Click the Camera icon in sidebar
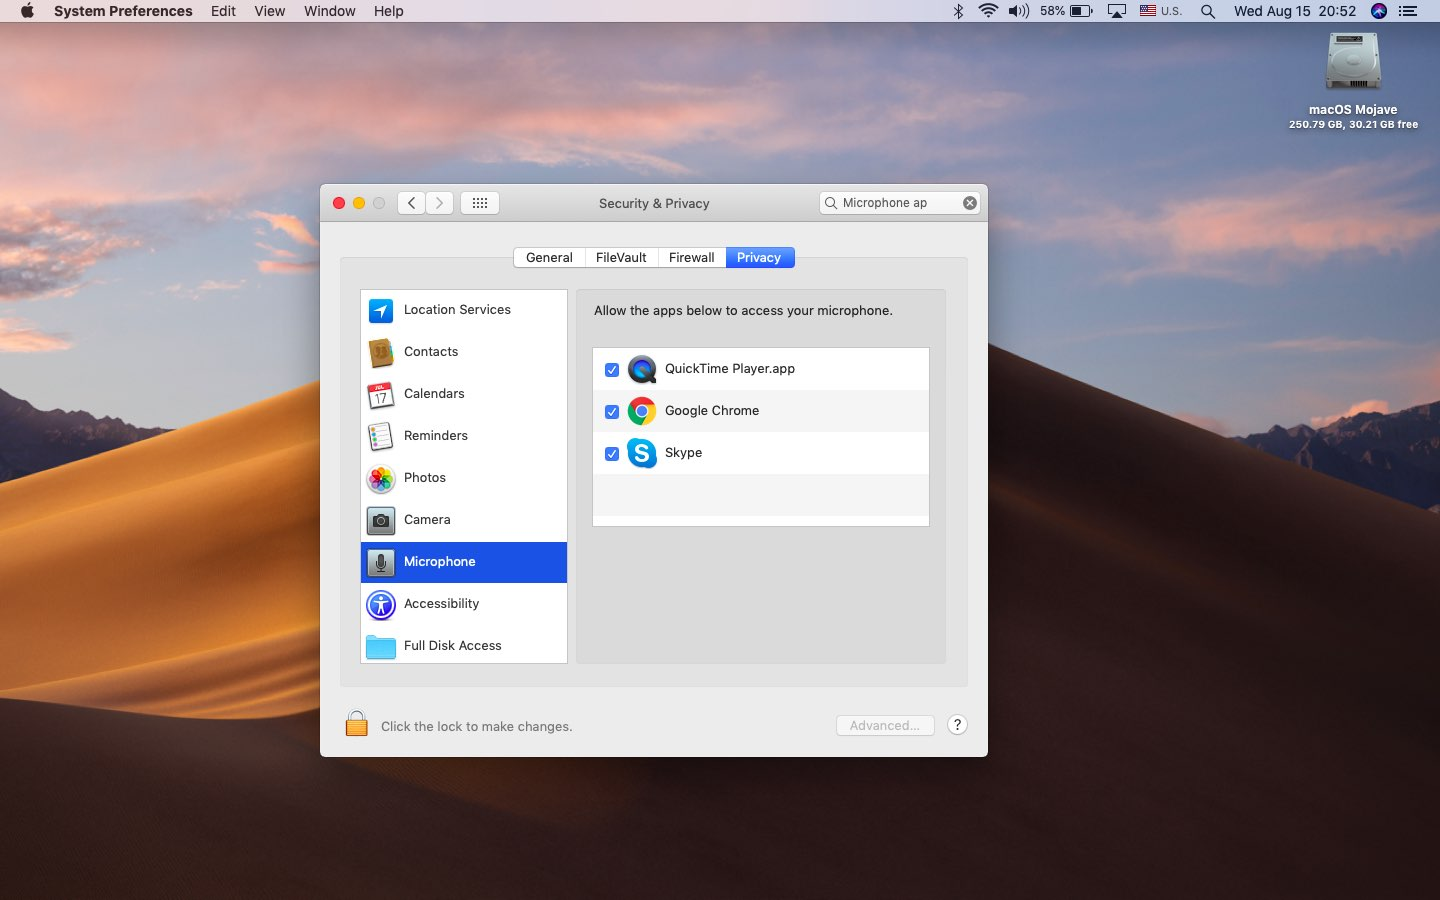 381,521
